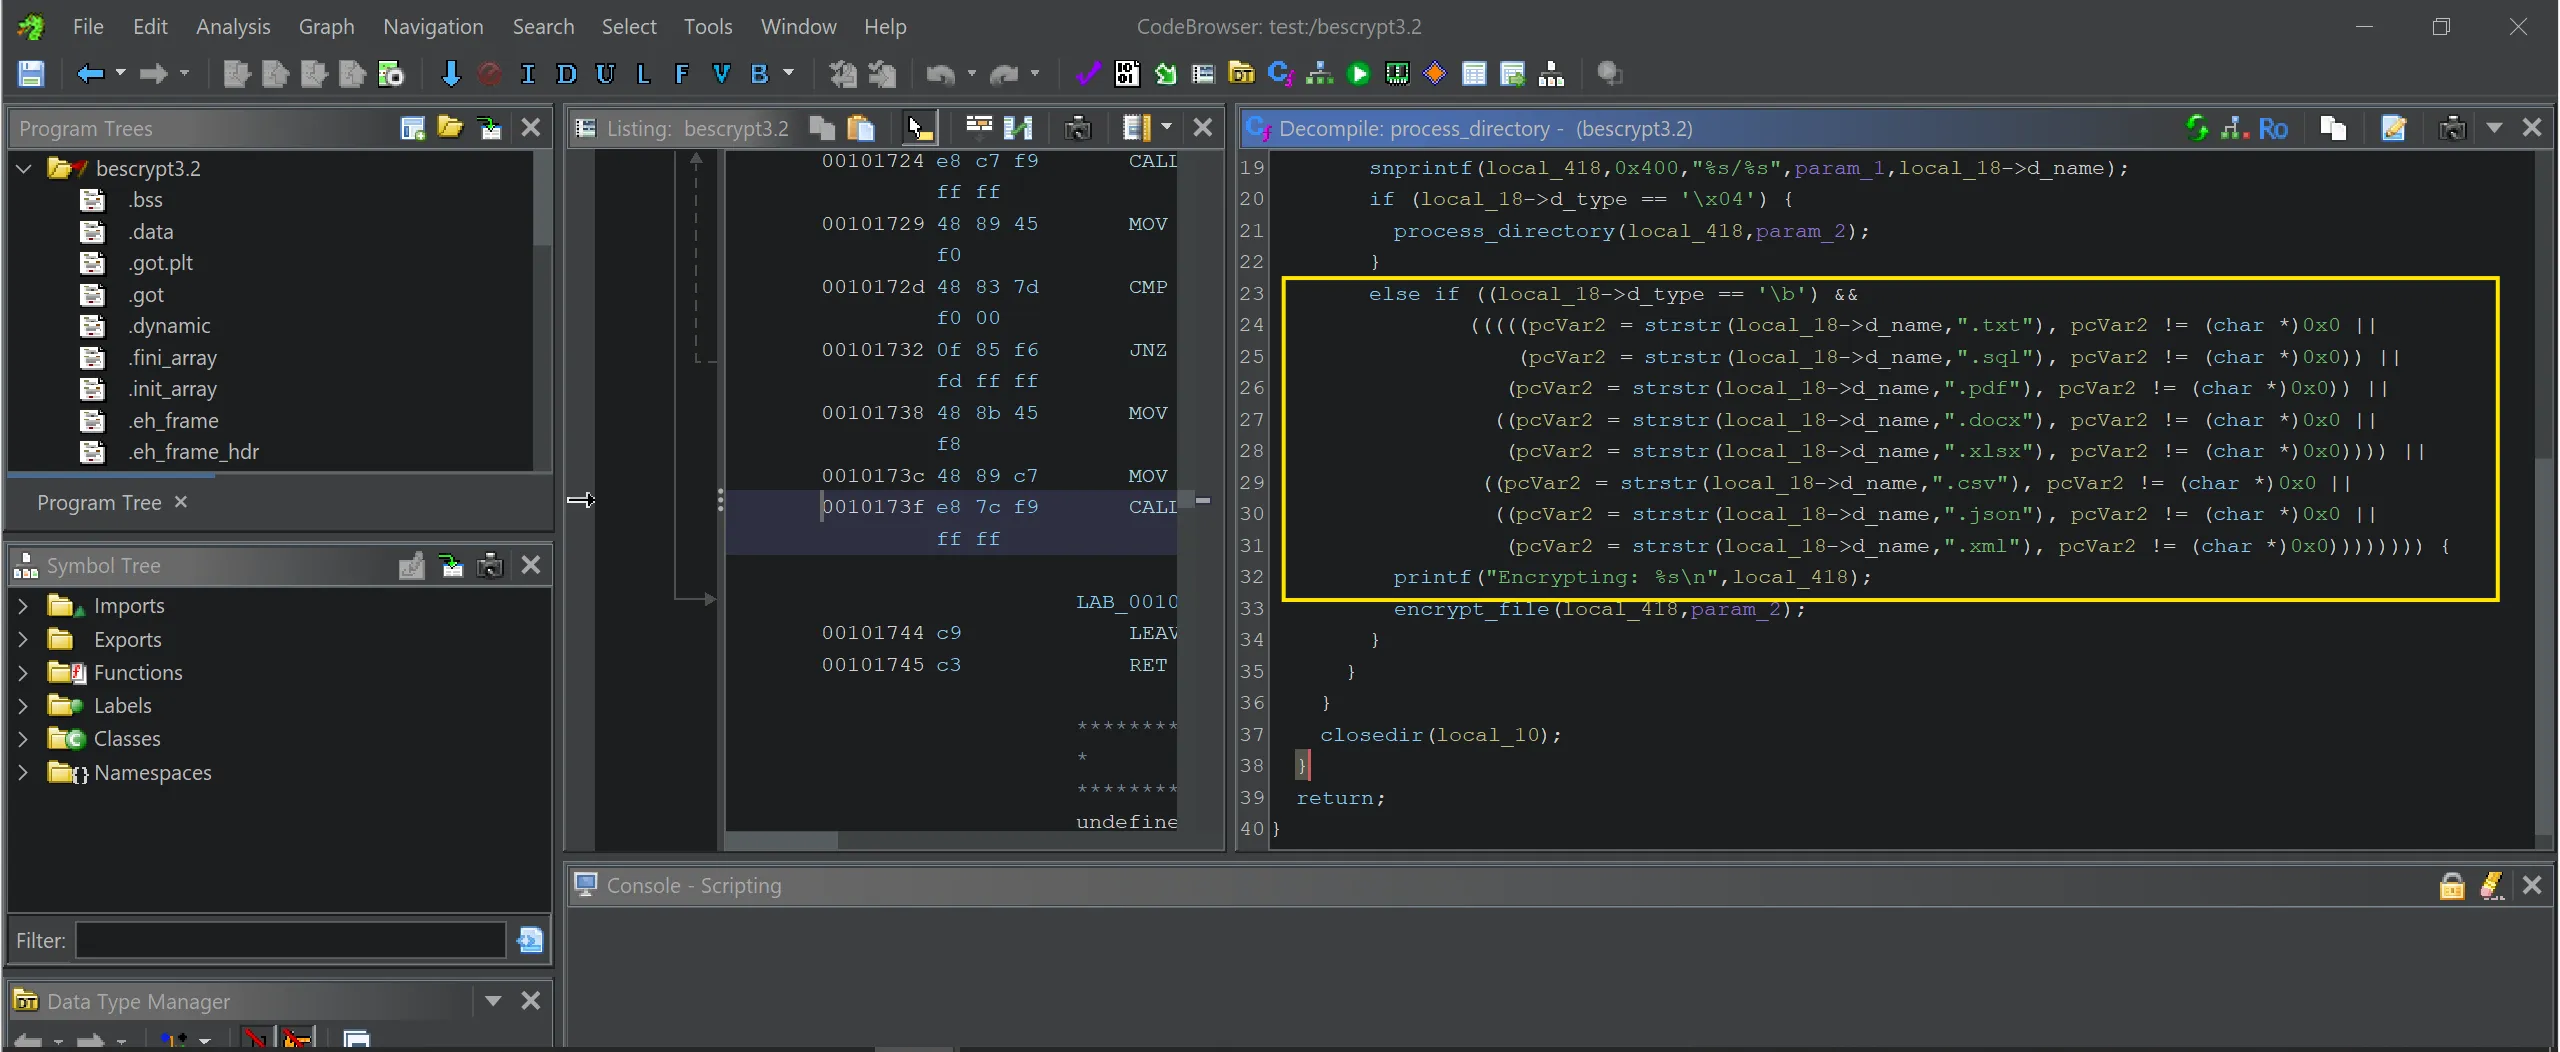Expand the Functions folder in Symbol Tree

click(x=23, y=673)
